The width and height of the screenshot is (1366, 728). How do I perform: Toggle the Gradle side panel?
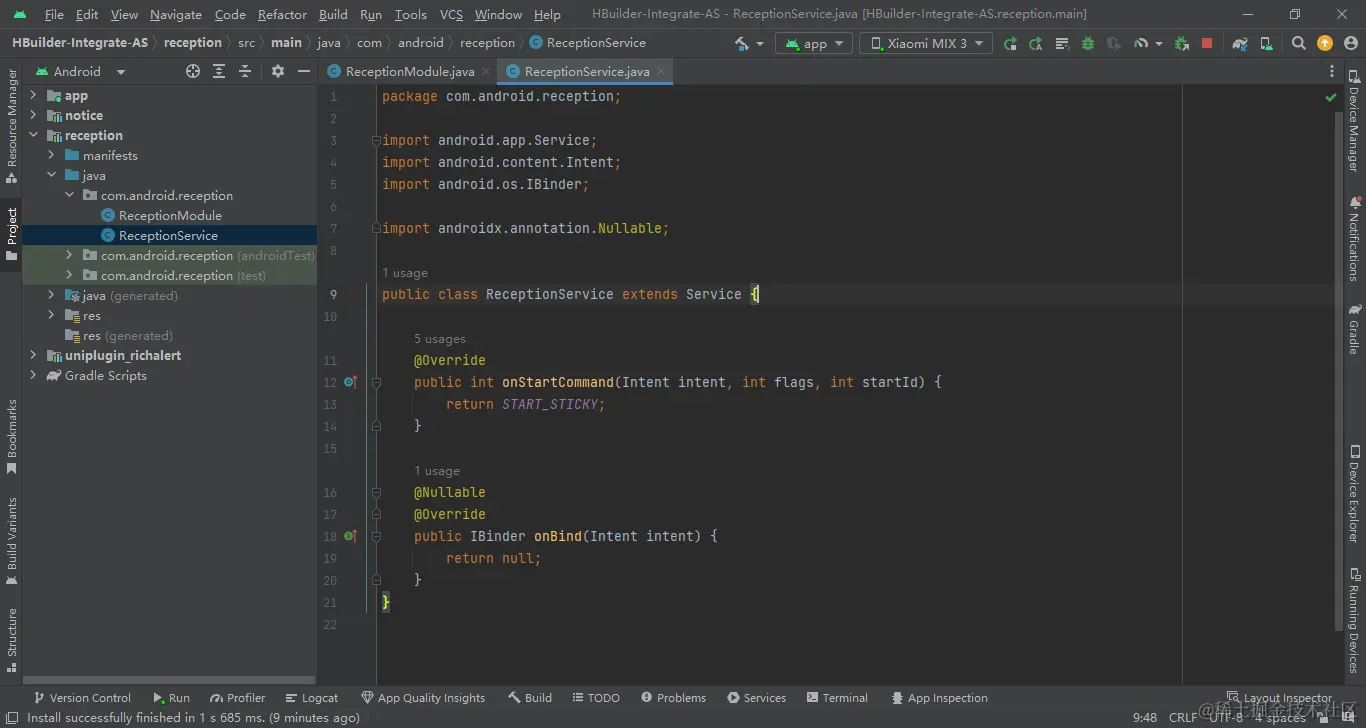(1354, 330)
